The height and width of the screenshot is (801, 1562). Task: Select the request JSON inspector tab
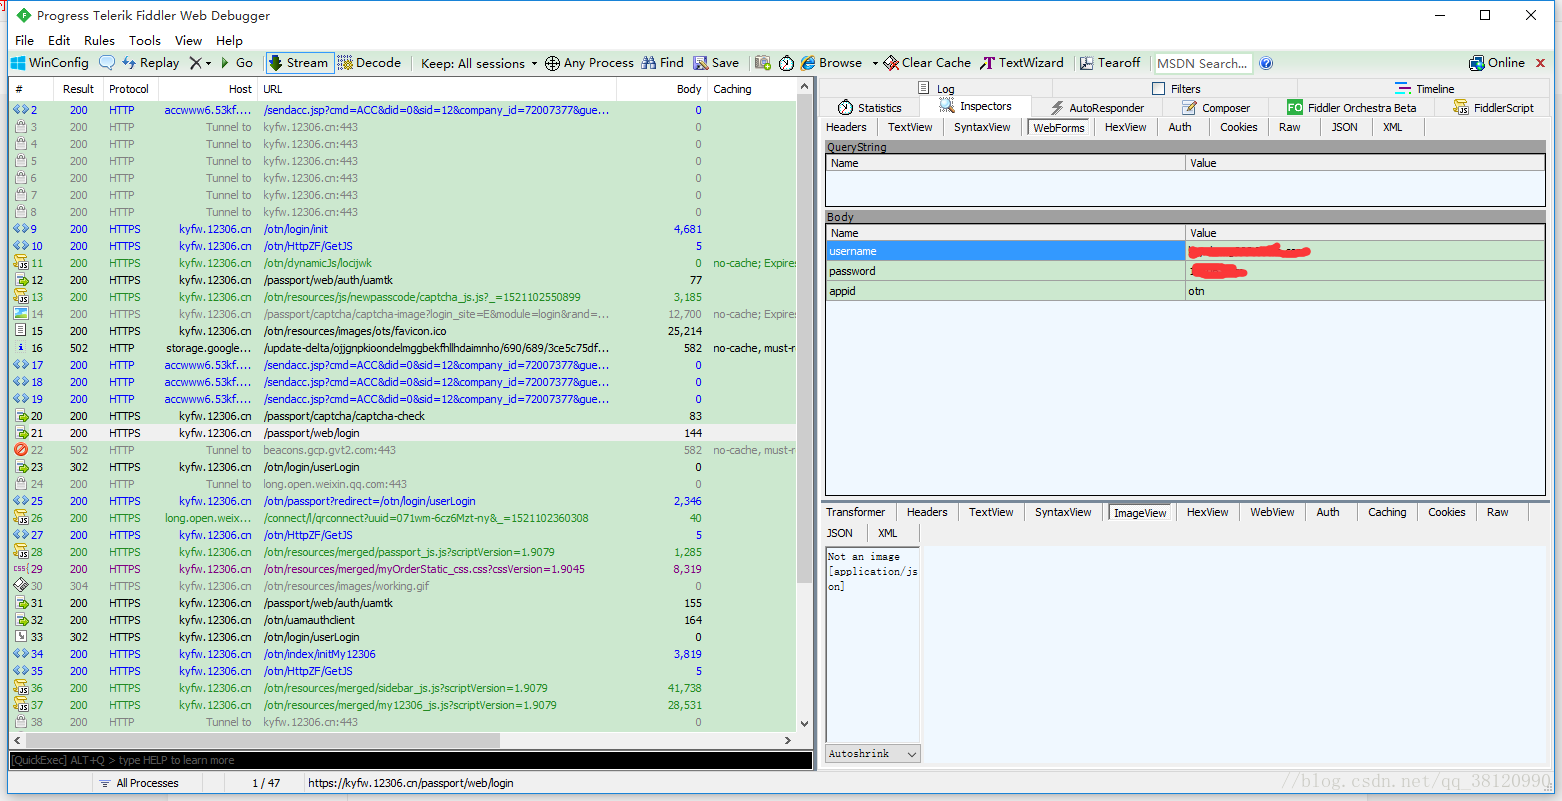point(1344,127)
